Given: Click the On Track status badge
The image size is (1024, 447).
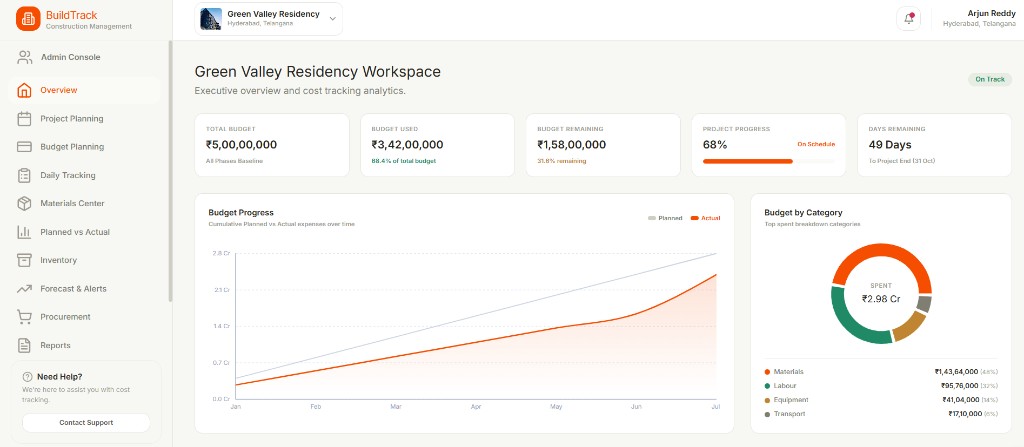Looking at the screenshot, I should tap(990, 79).
